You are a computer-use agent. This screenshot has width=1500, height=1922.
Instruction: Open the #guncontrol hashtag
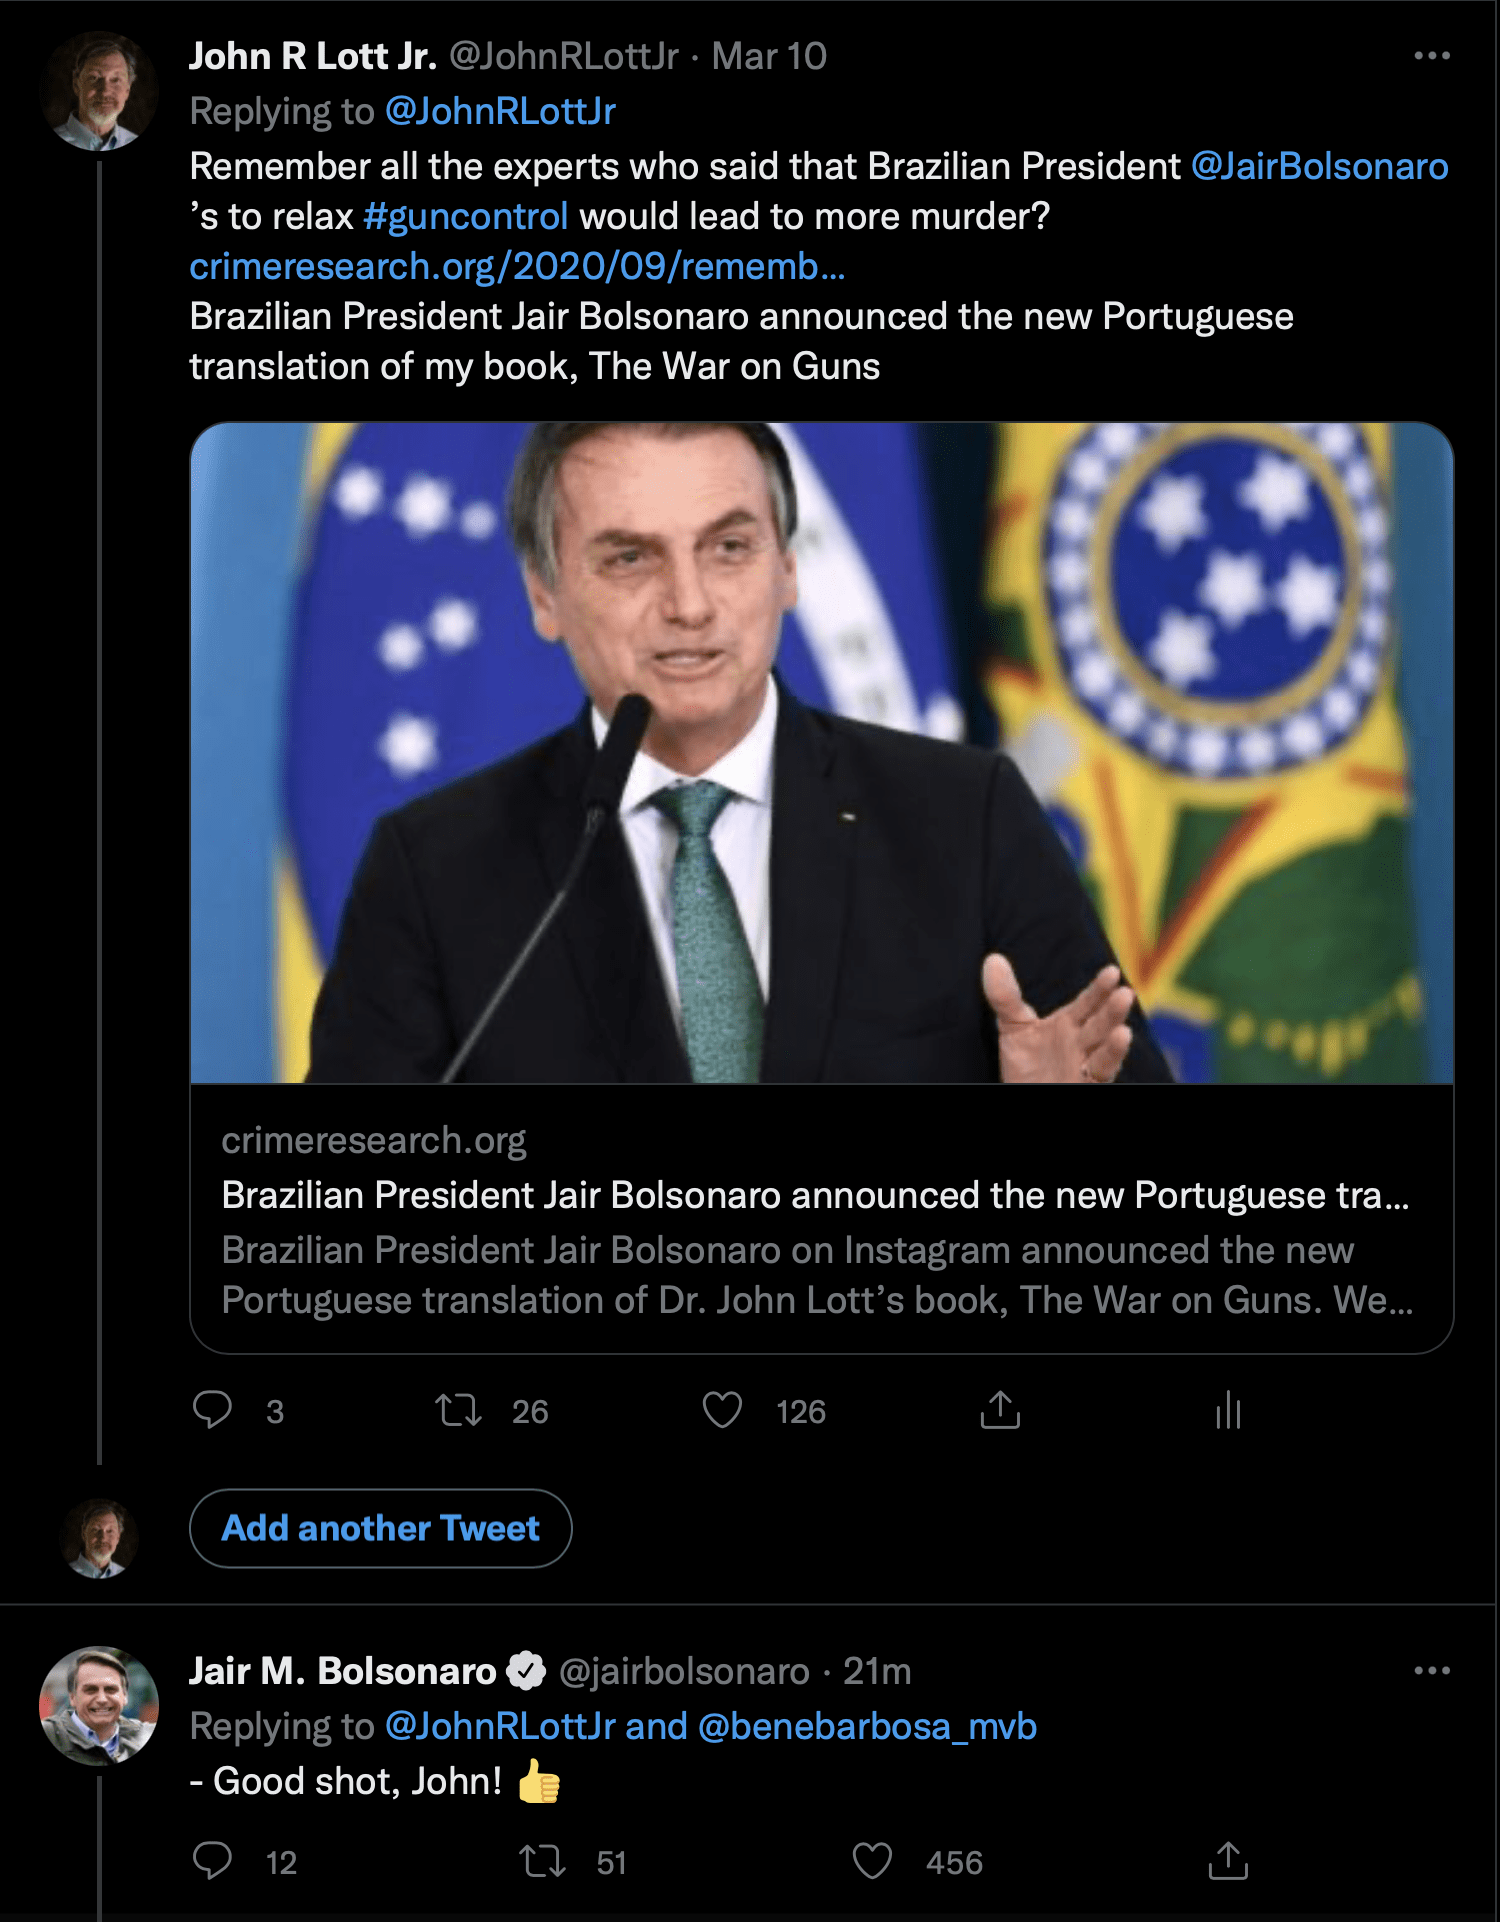[466, 216]
